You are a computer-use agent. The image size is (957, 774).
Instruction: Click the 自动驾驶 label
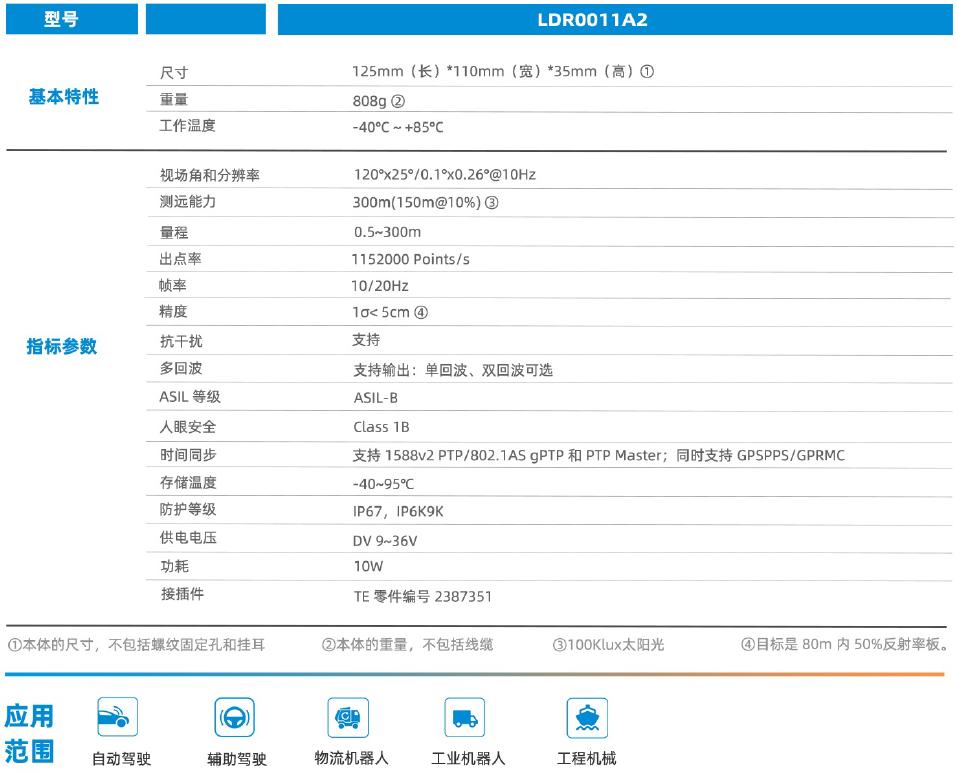[121, 759]
